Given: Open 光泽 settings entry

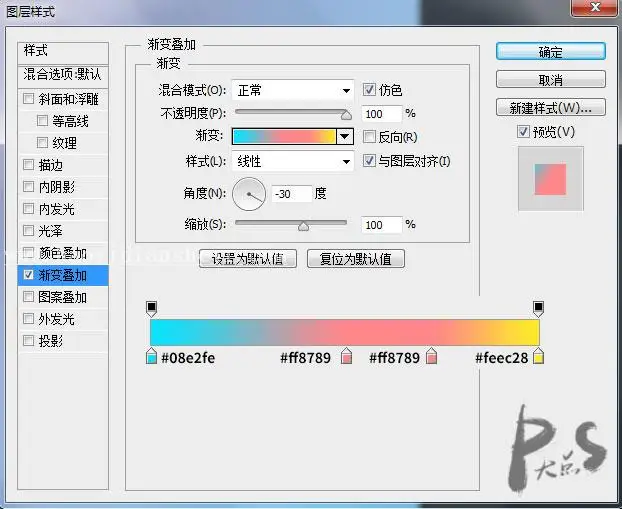Looking at the screenshot, I should click(50, 231).
